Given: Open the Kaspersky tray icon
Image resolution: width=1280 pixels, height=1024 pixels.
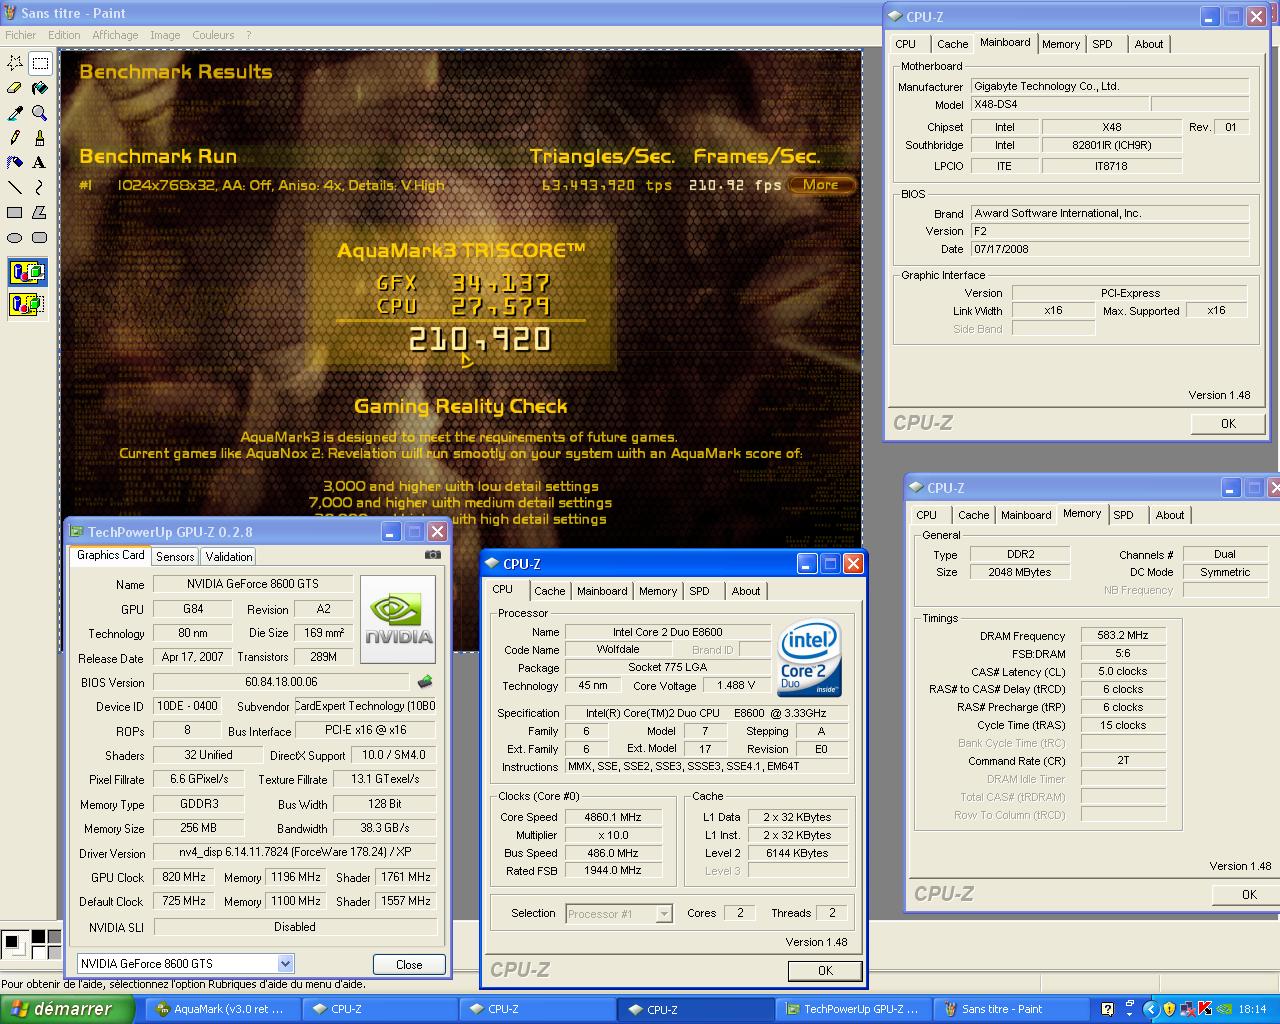Looking at the screenshot, I should [1207, 1009].
